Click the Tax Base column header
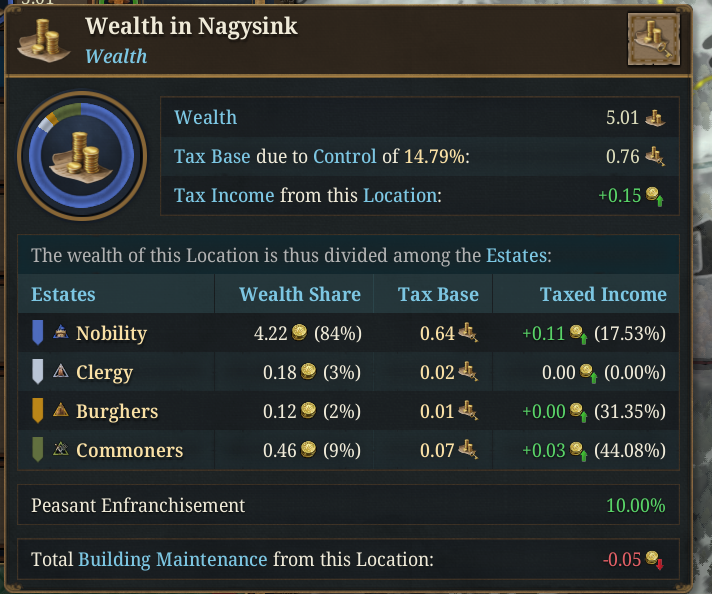 pyautogui.click(x=438, y=294)
